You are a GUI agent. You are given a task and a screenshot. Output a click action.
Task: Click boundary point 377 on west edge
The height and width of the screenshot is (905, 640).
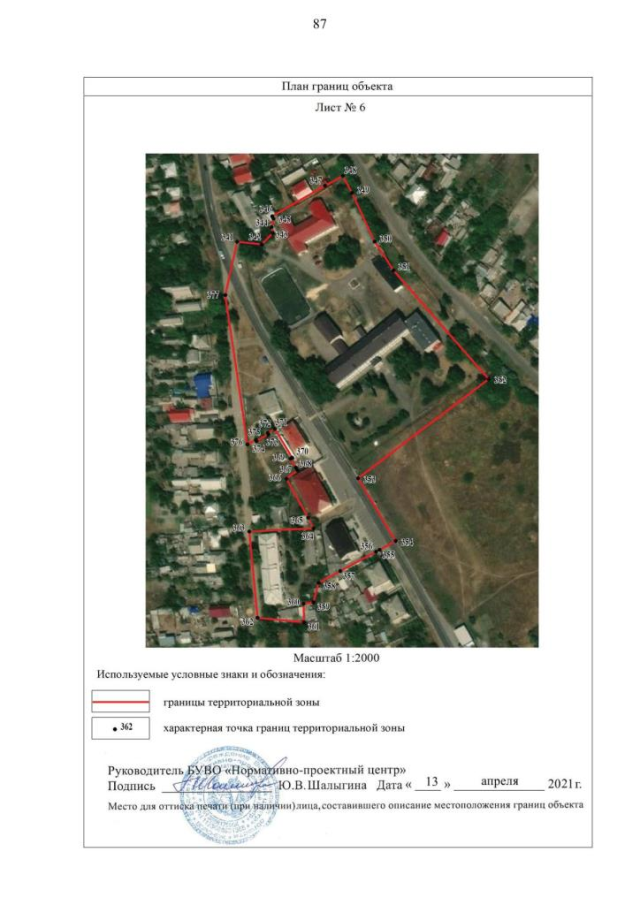[227, 295]
